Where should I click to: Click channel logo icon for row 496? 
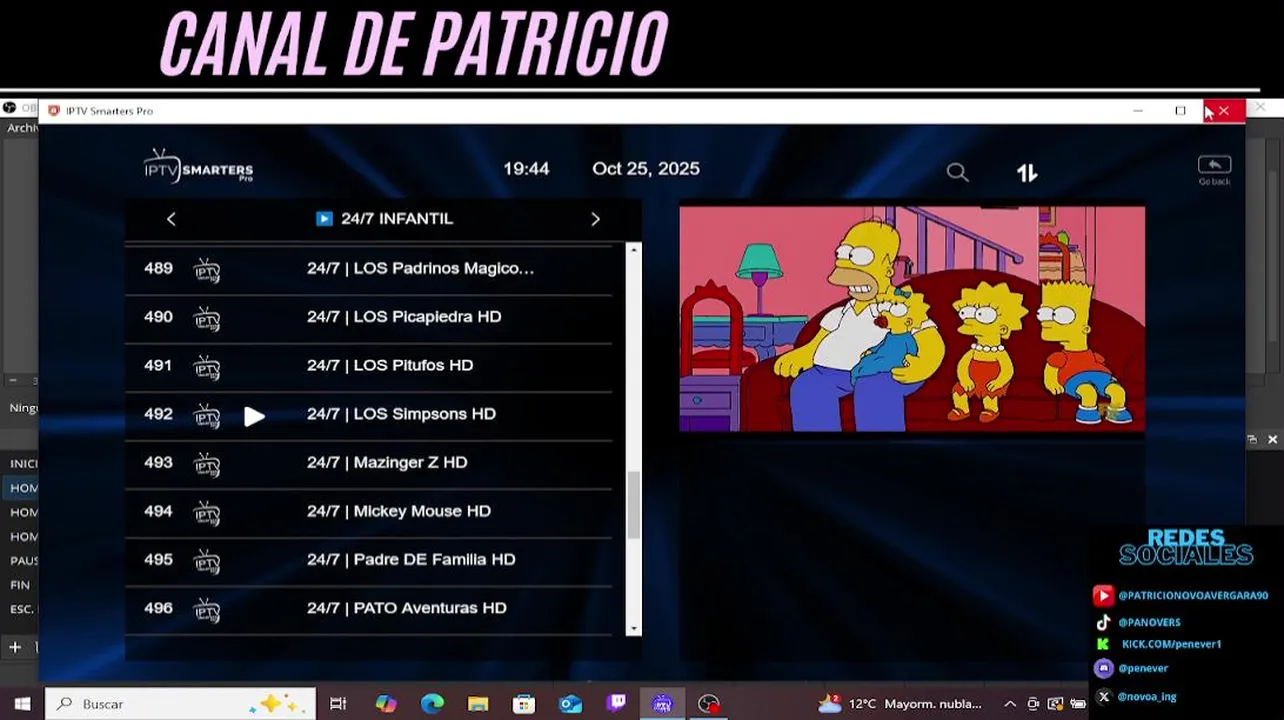207,610
